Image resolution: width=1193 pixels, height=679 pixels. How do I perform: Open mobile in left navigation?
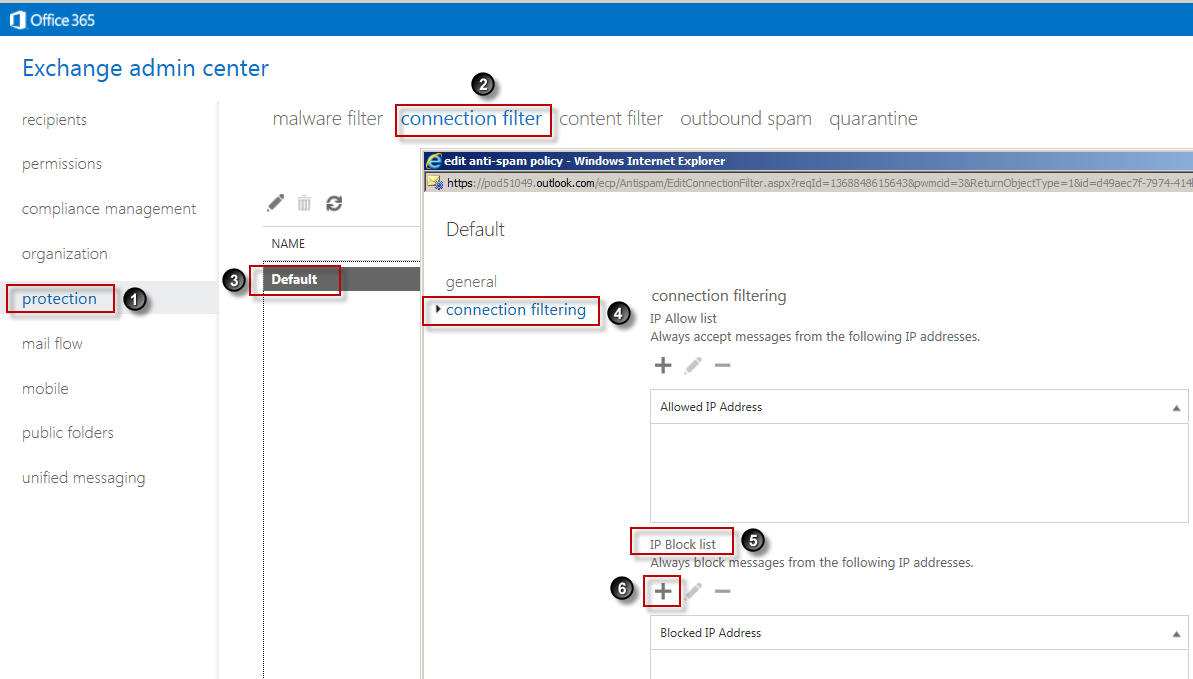point(45,388)
